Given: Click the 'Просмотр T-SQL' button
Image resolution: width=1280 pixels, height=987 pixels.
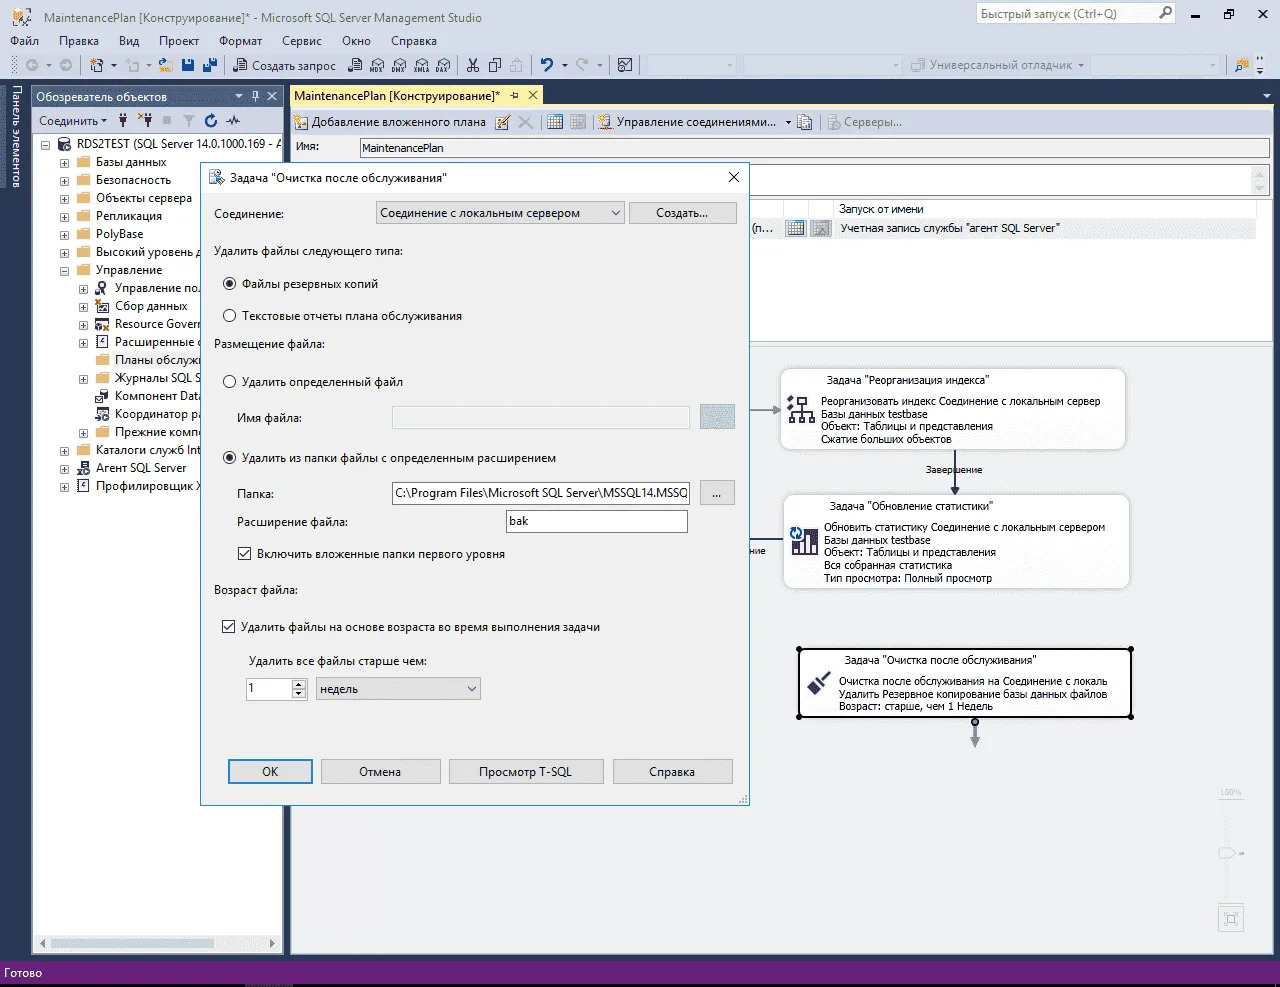Looking at the screenshot, I should pos(525,772).
